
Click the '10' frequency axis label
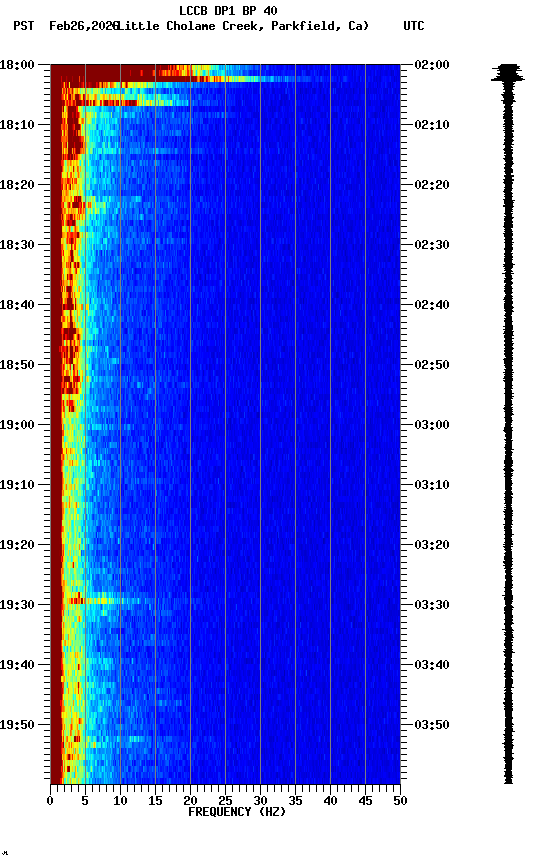(x=120, y=801)
